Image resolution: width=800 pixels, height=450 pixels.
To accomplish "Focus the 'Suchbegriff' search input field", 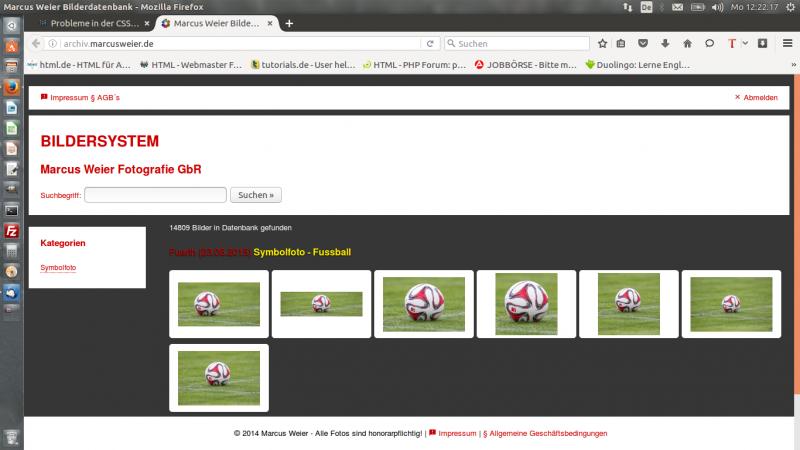I will (x=155, y=195).
